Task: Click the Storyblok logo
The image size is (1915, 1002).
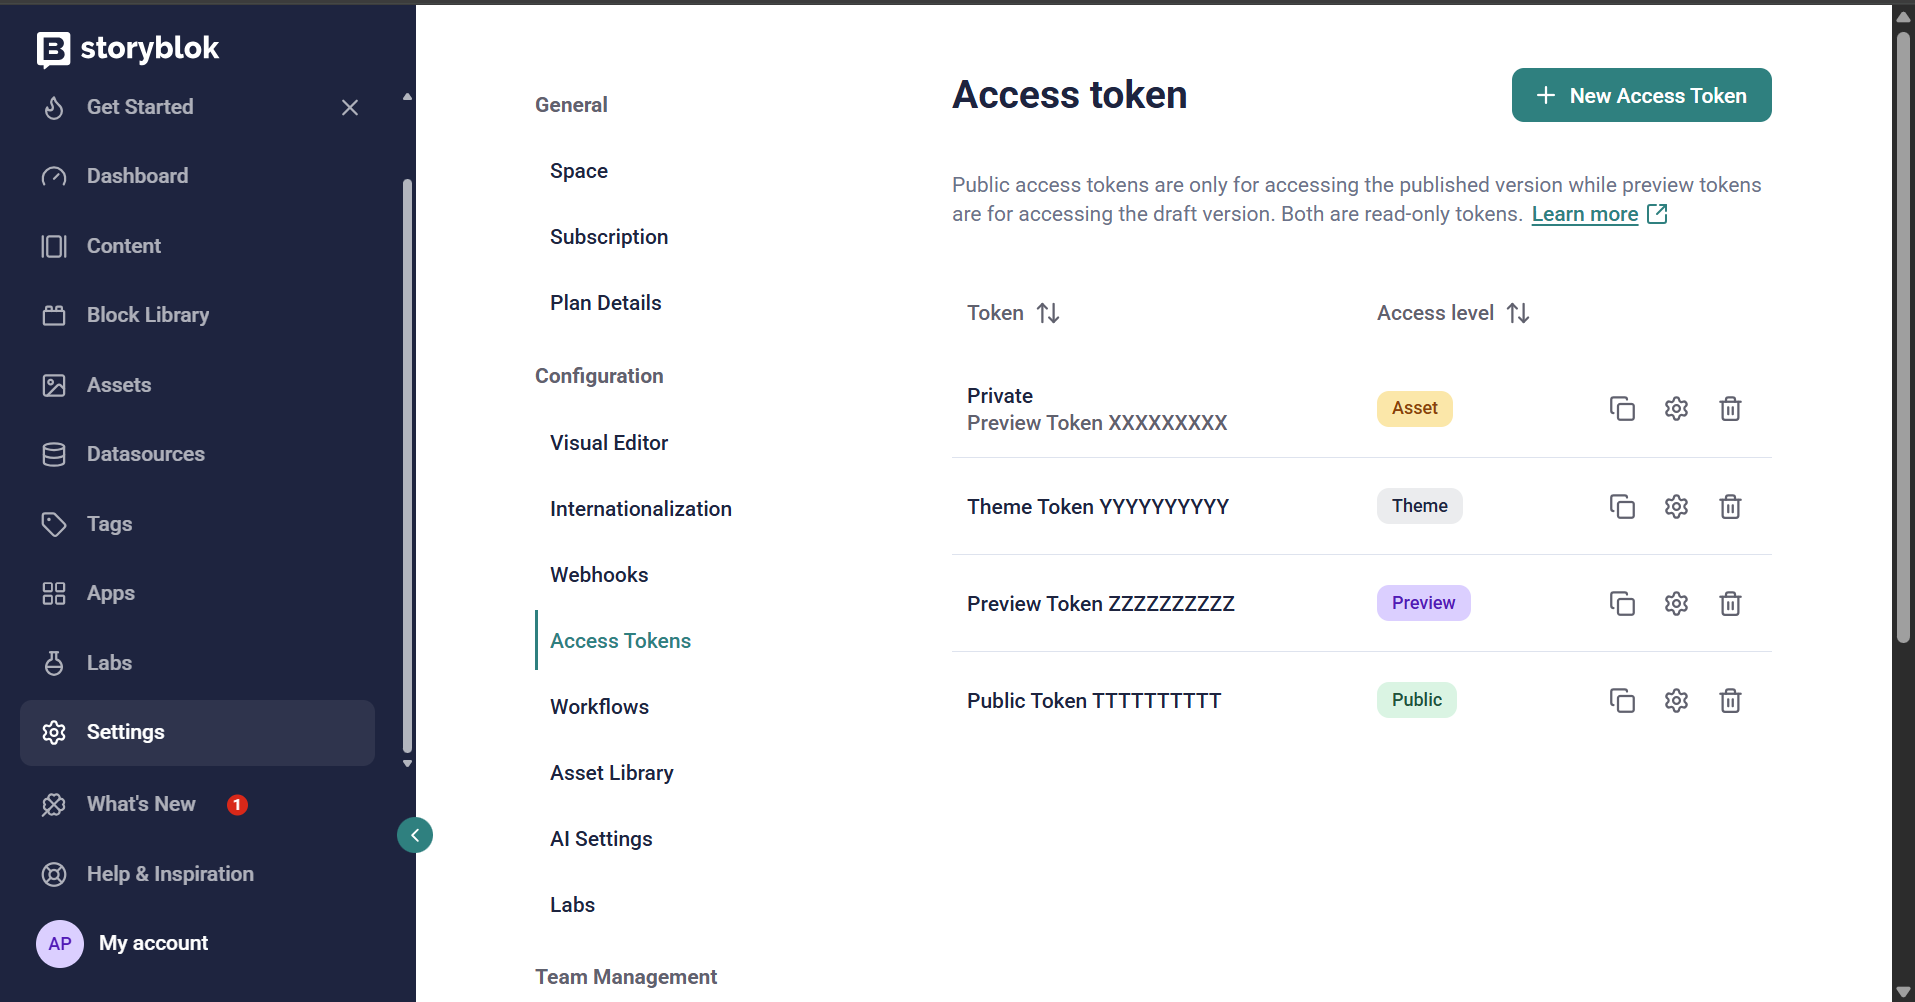Action: tap(128, 48)
